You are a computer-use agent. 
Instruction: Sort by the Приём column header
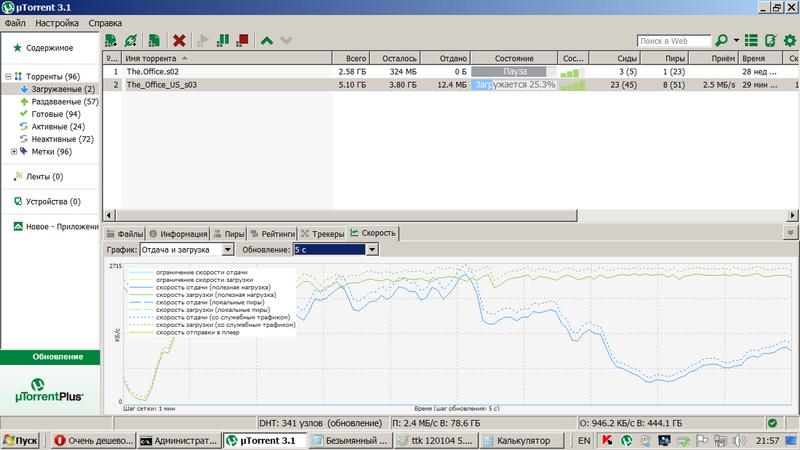tap(713, 58)
